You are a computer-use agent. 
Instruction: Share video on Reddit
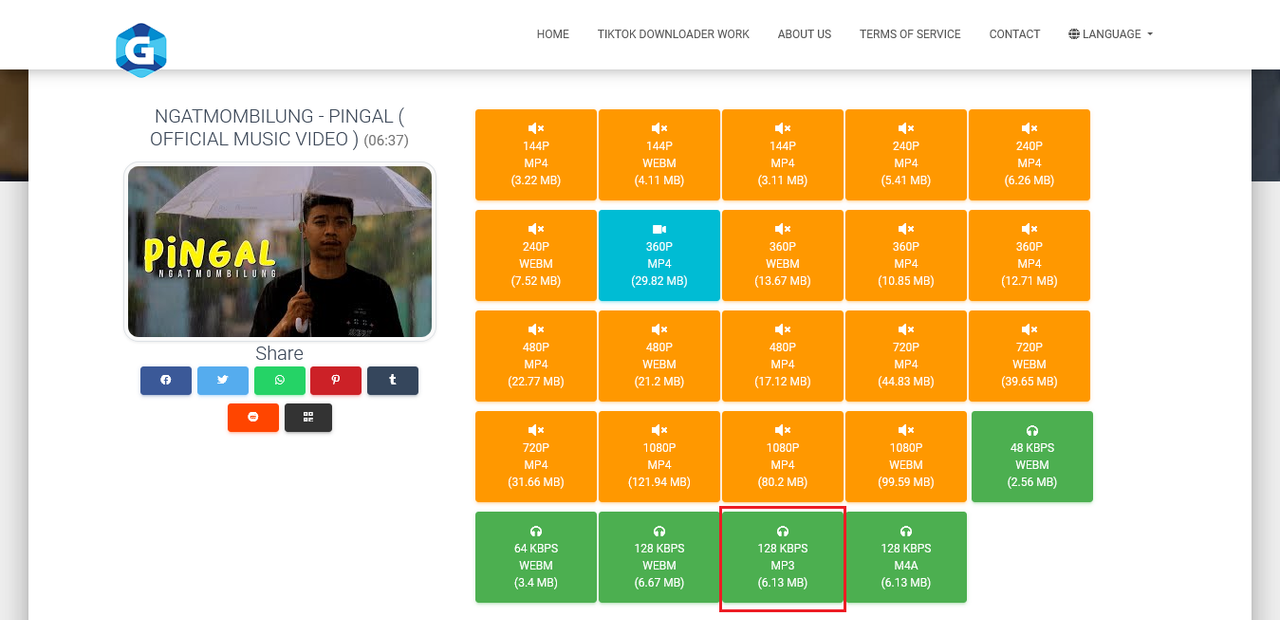point(253,417)
